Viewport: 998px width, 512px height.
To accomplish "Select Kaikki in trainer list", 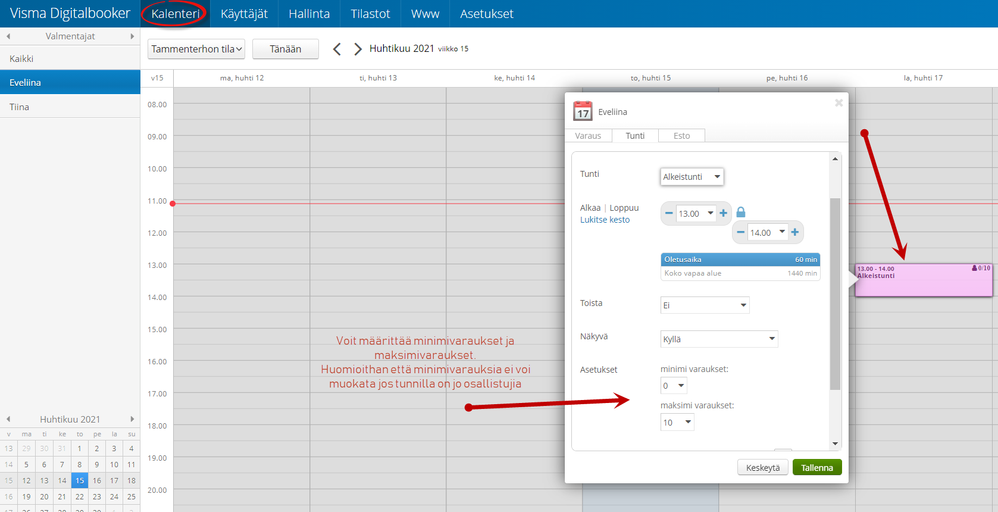I will pos(70,59).
